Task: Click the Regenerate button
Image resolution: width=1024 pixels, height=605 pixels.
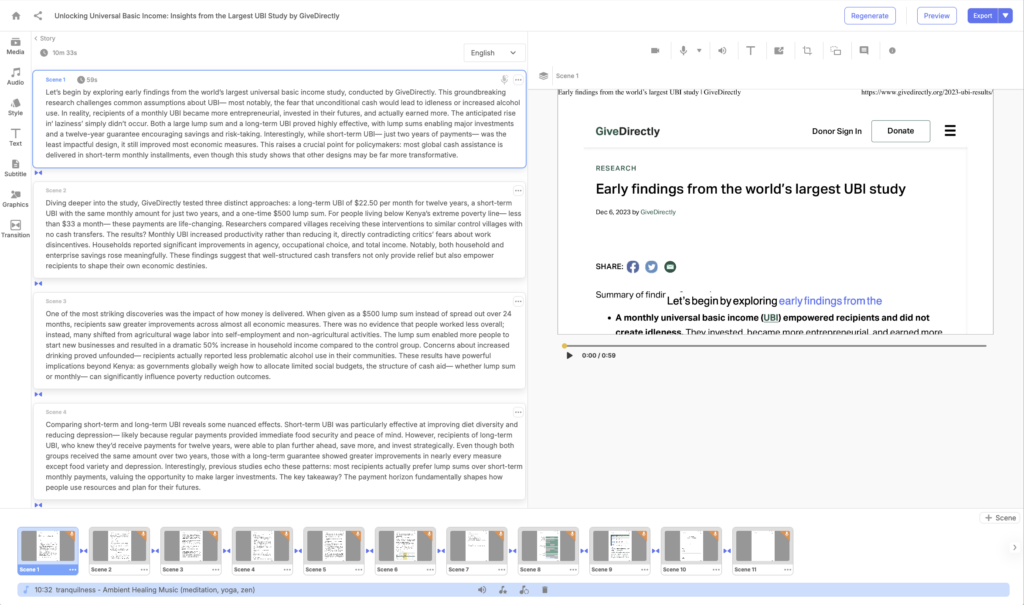Action: click(x=869, y=16)
